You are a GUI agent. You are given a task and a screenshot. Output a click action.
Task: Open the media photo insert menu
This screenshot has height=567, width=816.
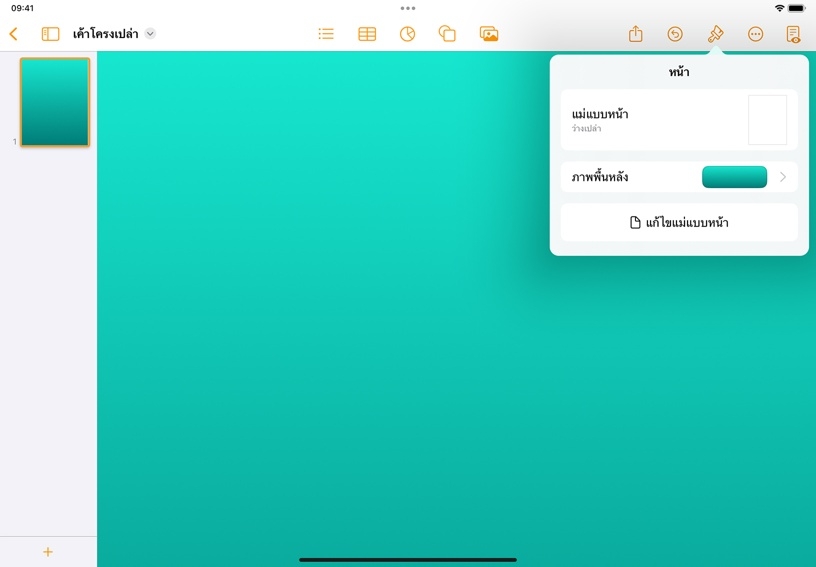point(489,34)
